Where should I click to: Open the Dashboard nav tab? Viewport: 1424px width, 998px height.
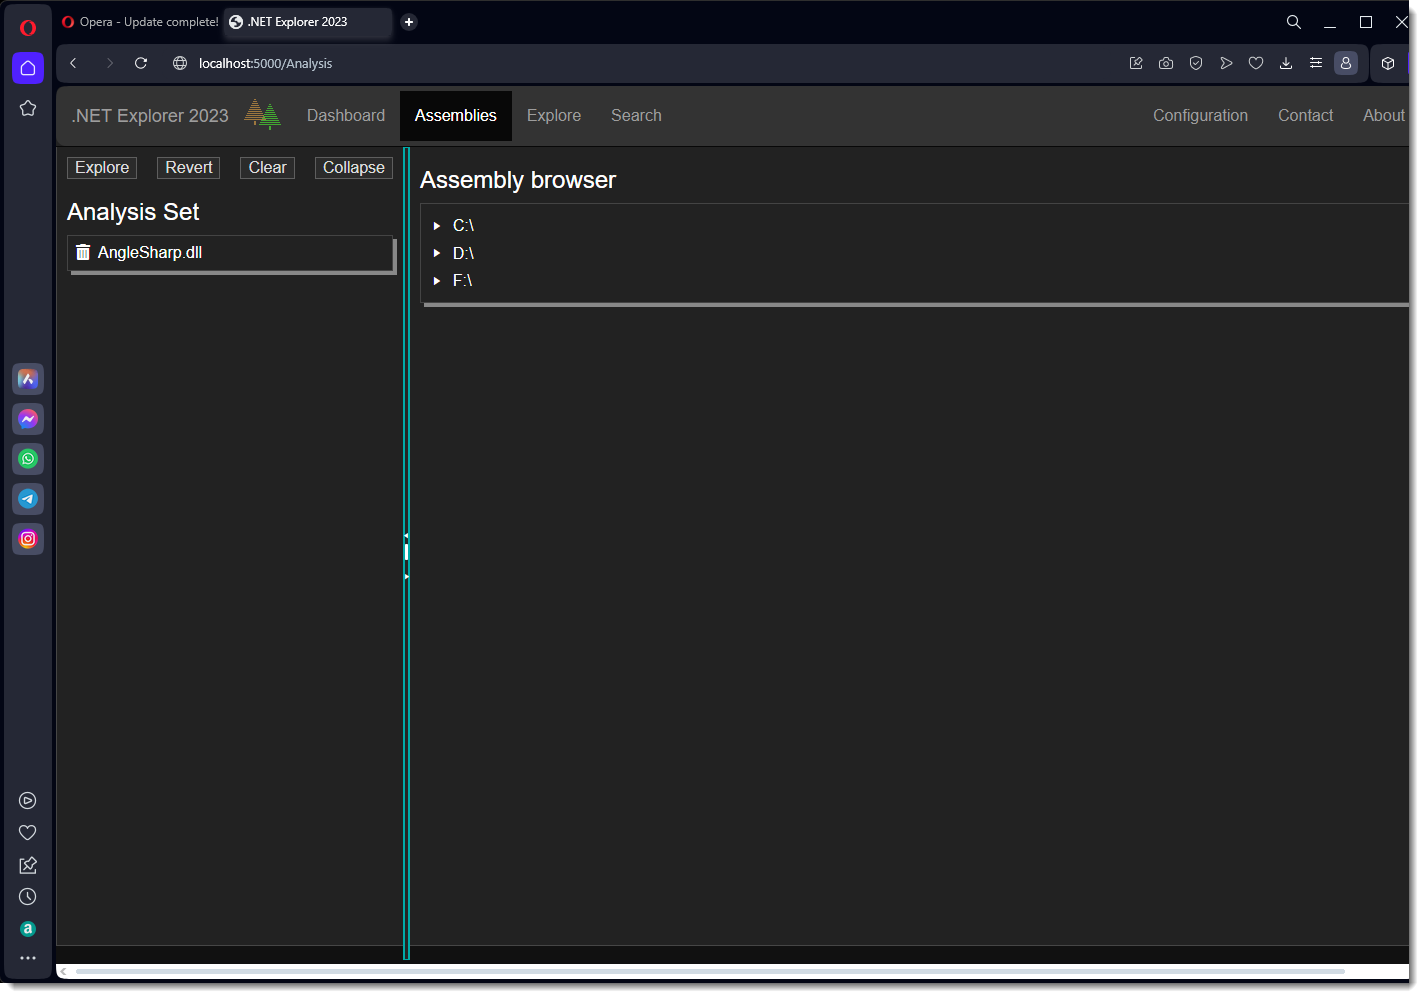[346, 116]
